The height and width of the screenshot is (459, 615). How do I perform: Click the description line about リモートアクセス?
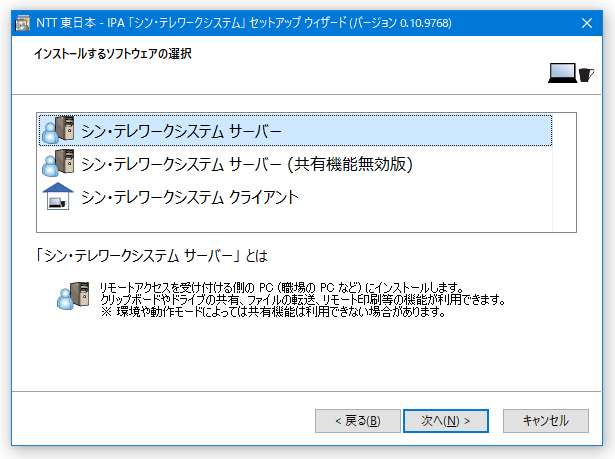282,288
